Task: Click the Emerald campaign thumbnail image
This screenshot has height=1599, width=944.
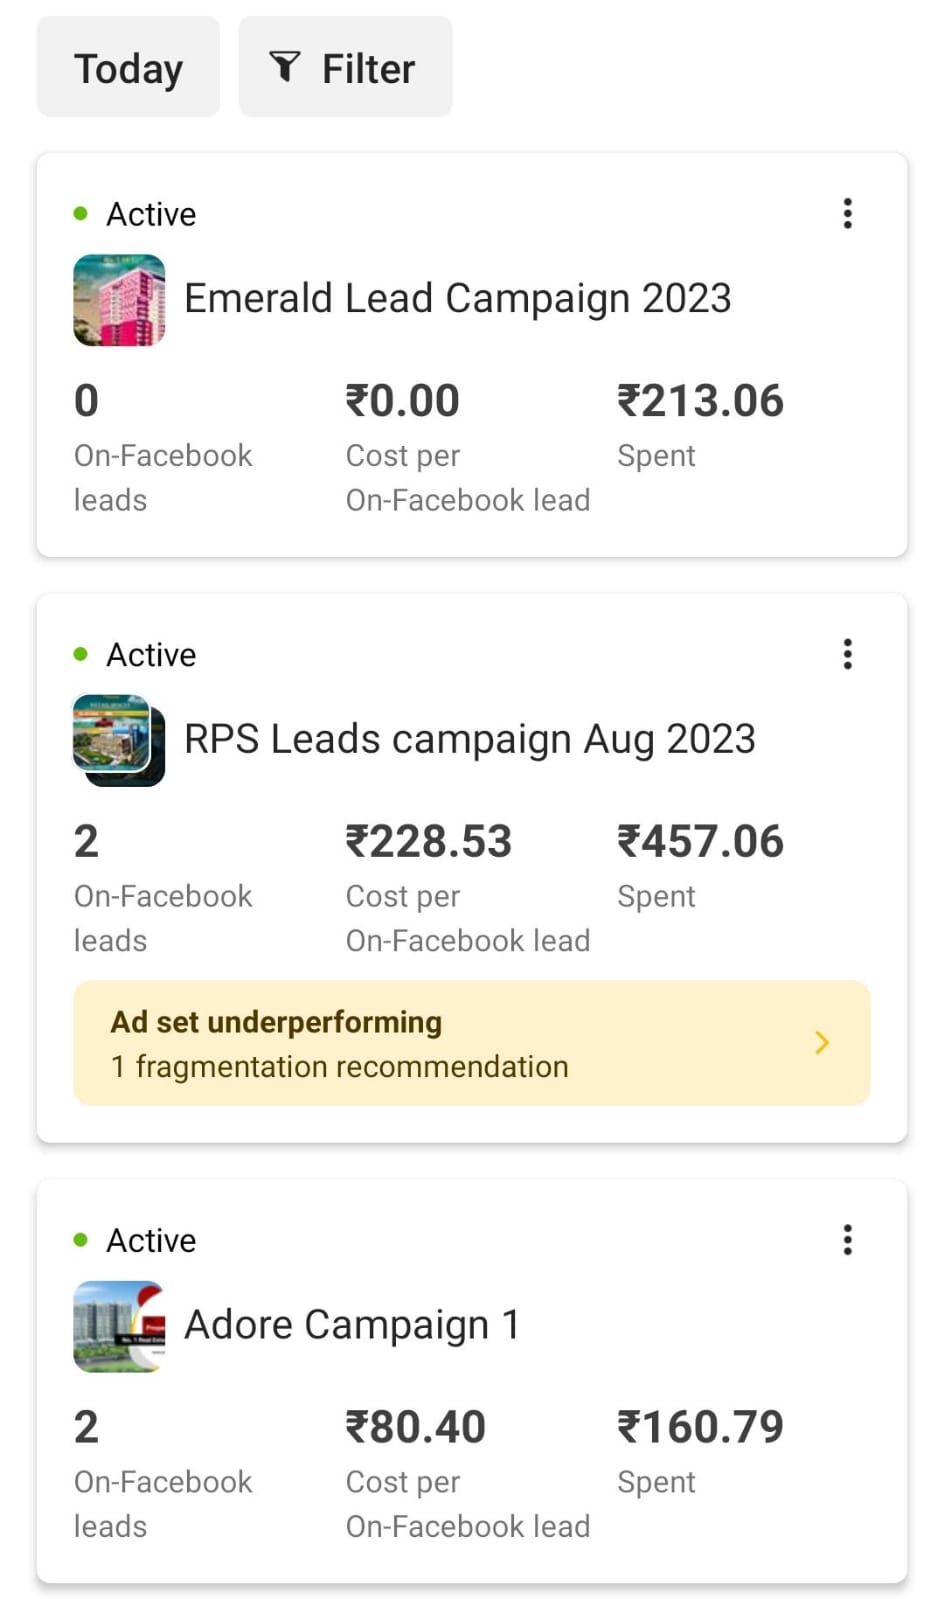Action: coord(118,300)
